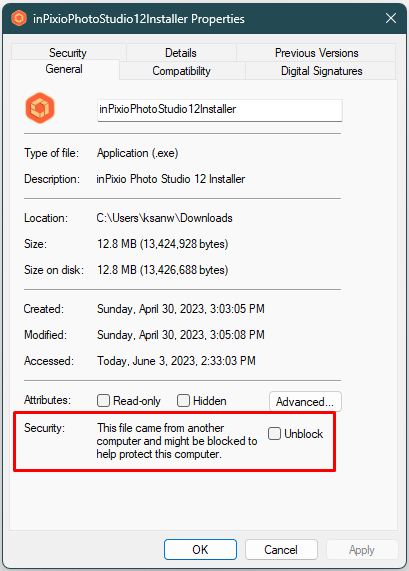Show the Digital Signatures tab
The width and height of the screenshot is (409, 571).
tap(321, 71)
